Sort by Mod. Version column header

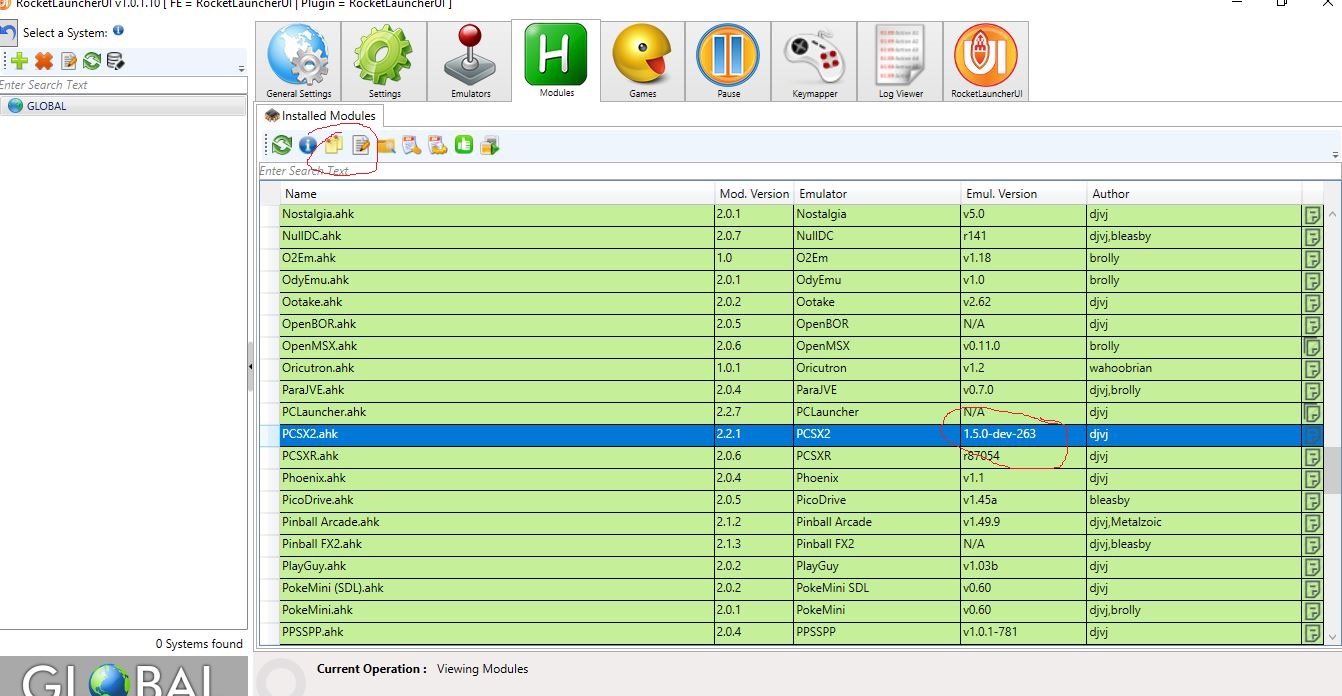tap(754, 194)
